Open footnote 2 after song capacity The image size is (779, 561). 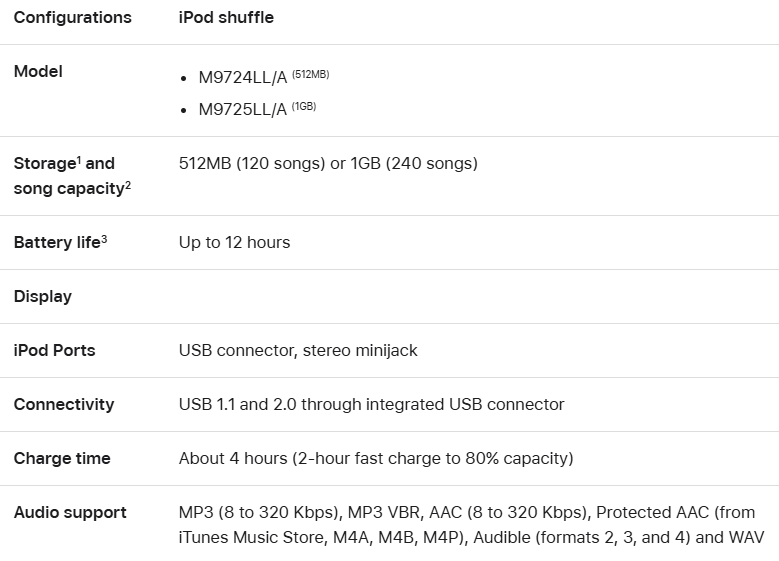(x=128, y=184)
